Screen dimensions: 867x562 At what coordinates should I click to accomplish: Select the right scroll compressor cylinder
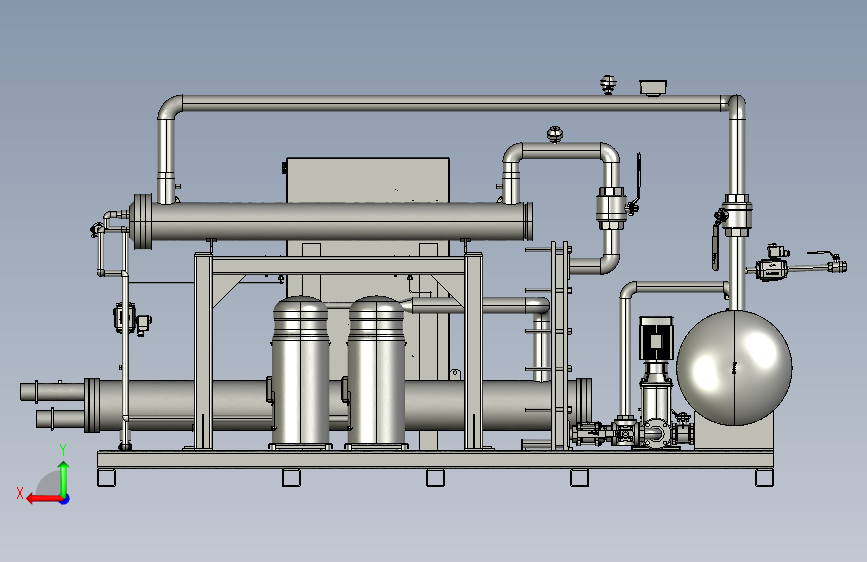pos(377,372)
